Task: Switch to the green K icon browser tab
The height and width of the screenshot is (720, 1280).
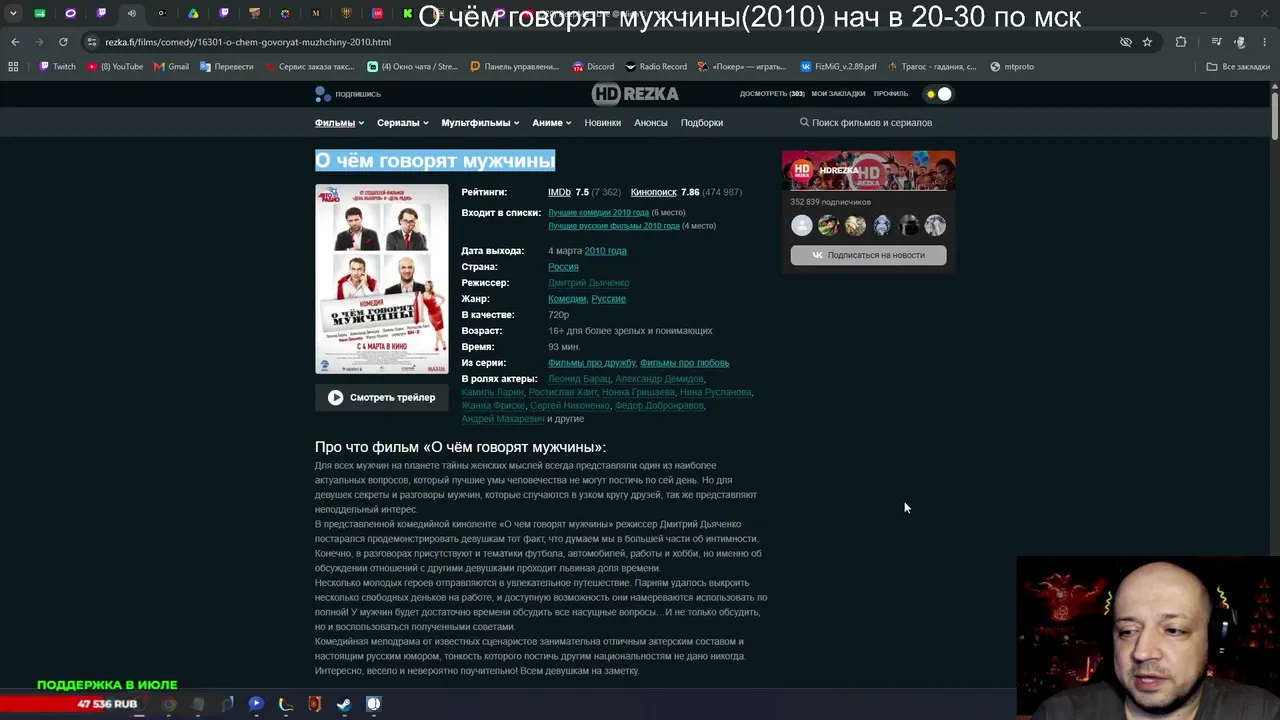Action: [408, 14]
